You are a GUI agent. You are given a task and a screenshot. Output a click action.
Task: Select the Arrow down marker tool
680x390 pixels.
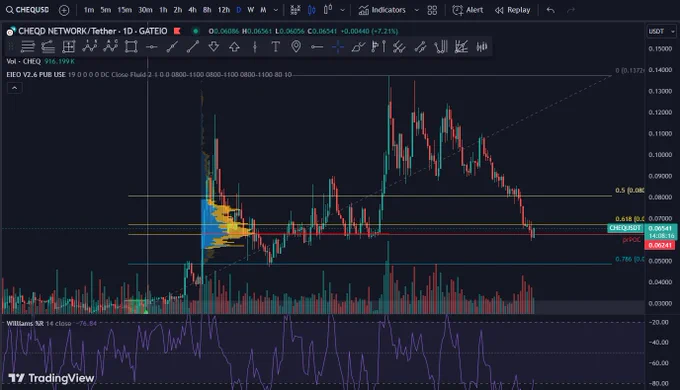click(x=214, y=46)
